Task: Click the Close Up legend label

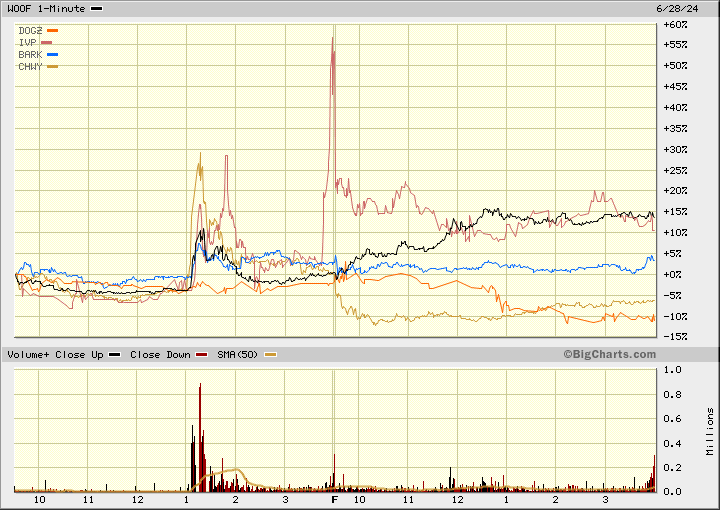Action: pyautogui.click(x=79, y=355)
